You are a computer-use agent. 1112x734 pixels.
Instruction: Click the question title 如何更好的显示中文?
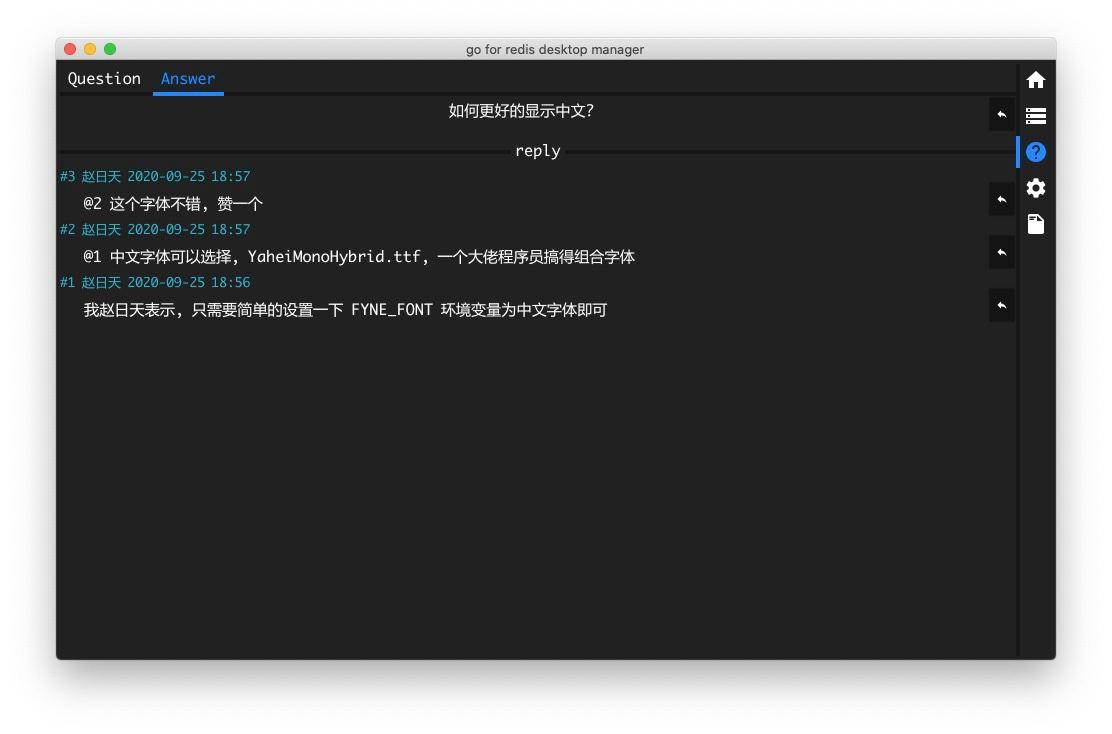click(x=521, y=111)
